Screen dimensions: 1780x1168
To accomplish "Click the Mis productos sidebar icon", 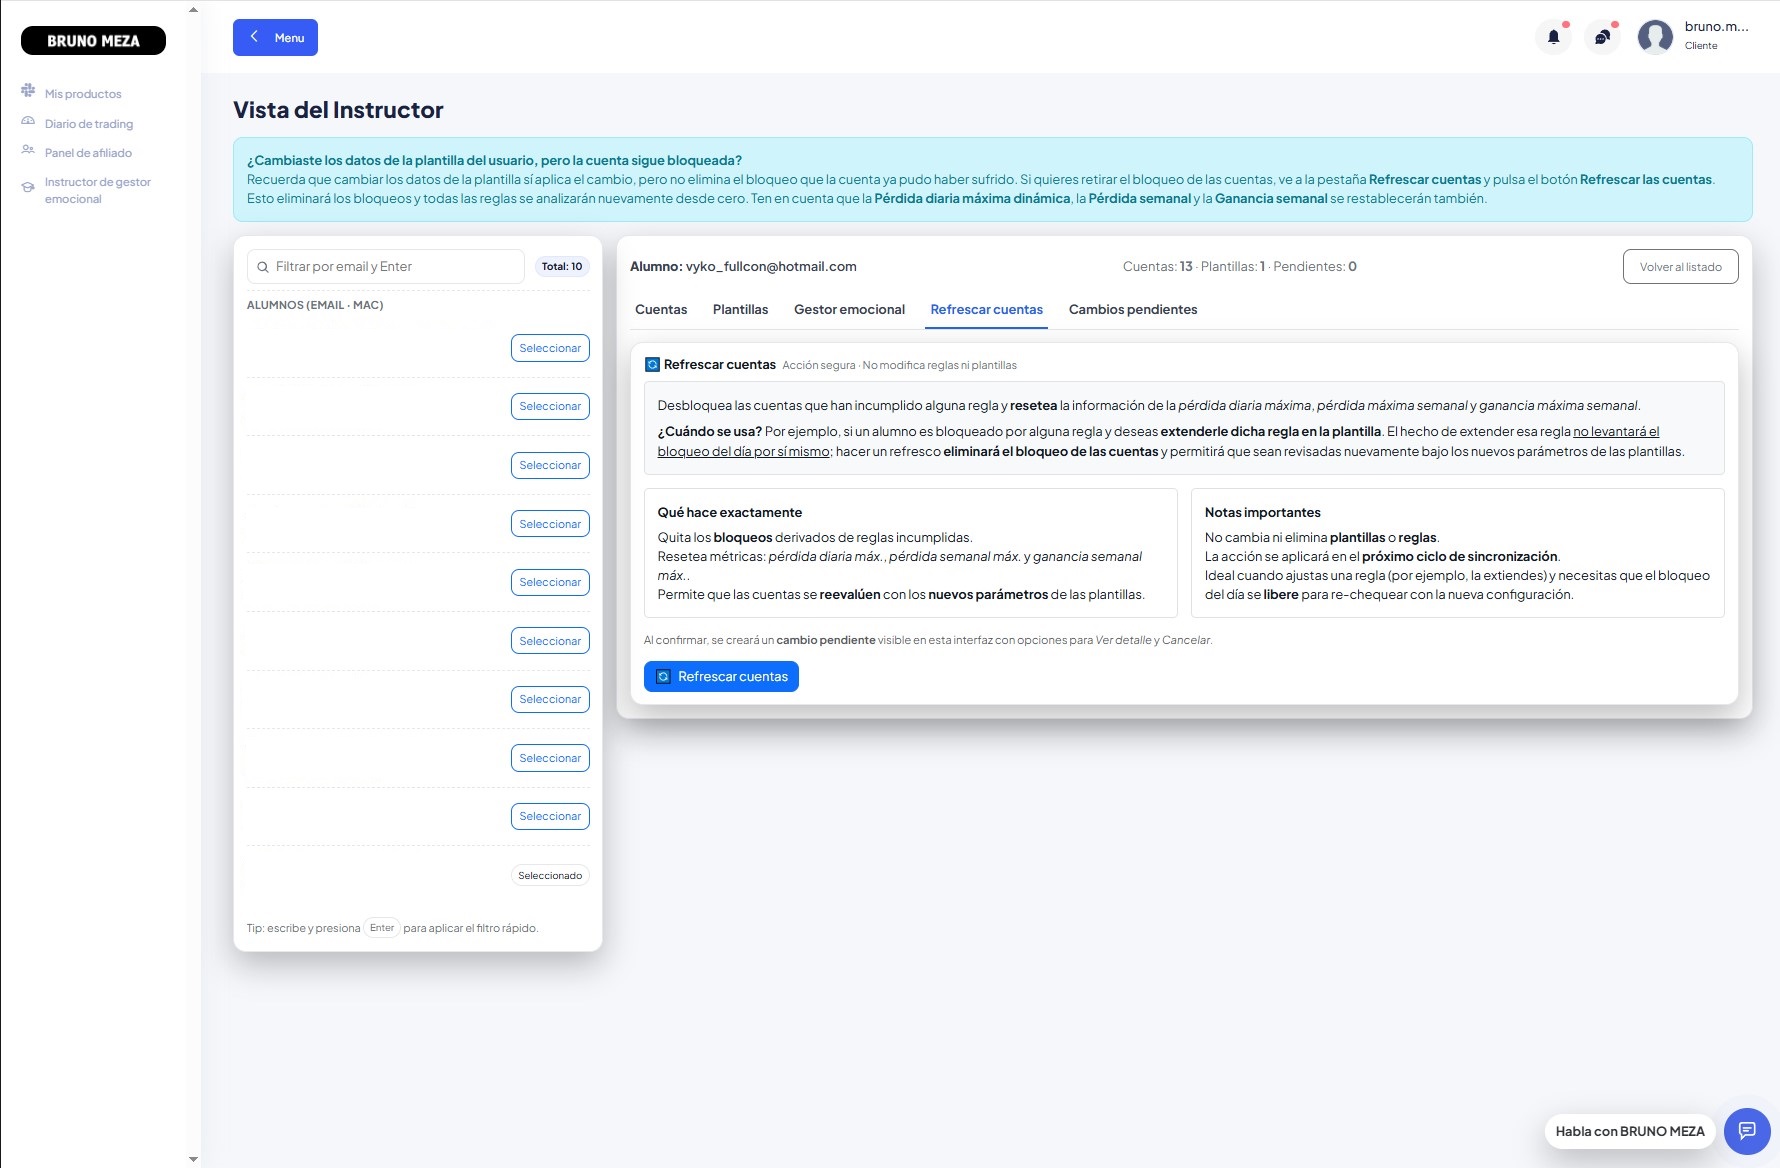I will coord(28,92).
